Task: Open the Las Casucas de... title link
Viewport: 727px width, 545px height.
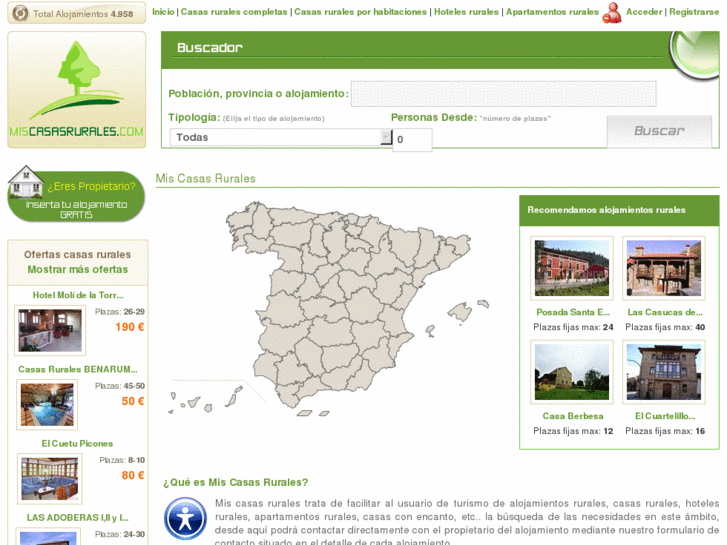Action: (x=665, y=312)
